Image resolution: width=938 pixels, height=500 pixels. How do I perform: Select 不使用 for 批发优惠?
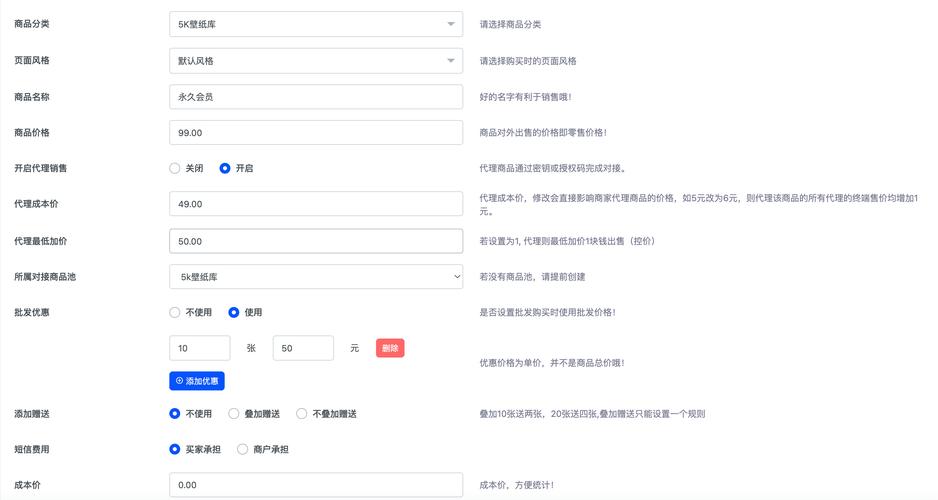coord(175,313)
